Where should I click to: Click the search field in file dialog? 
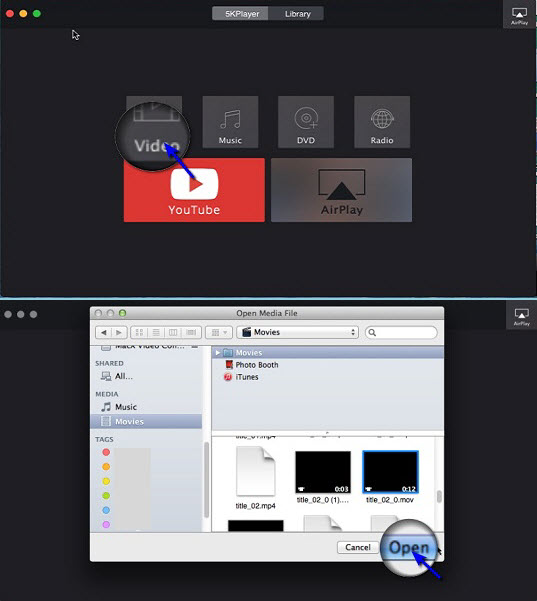[x=401, y=332]
